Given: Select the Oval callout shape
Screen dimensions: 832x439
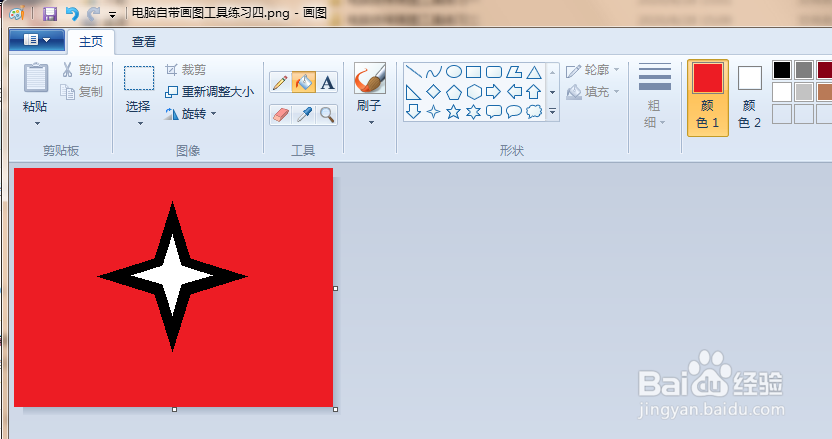Looking at the screenshot, I should (514, 111).
